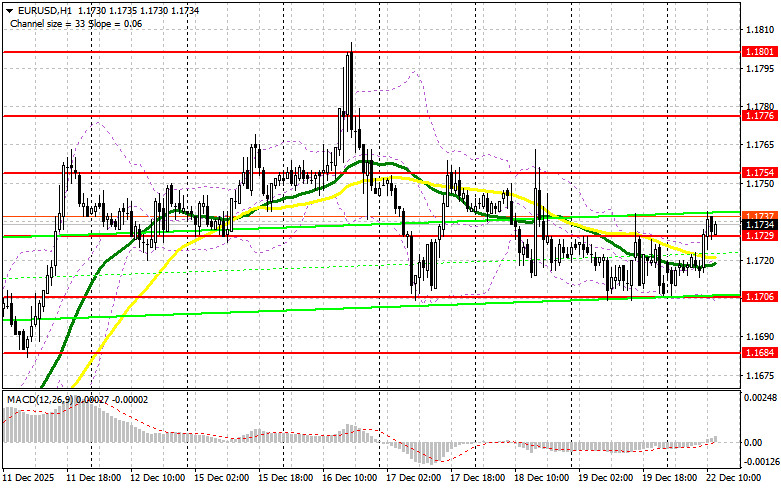Open the EURUSD,H1 chart menu triangle
The width and height of the screenshot is (781, 489).
pos(9,11)
